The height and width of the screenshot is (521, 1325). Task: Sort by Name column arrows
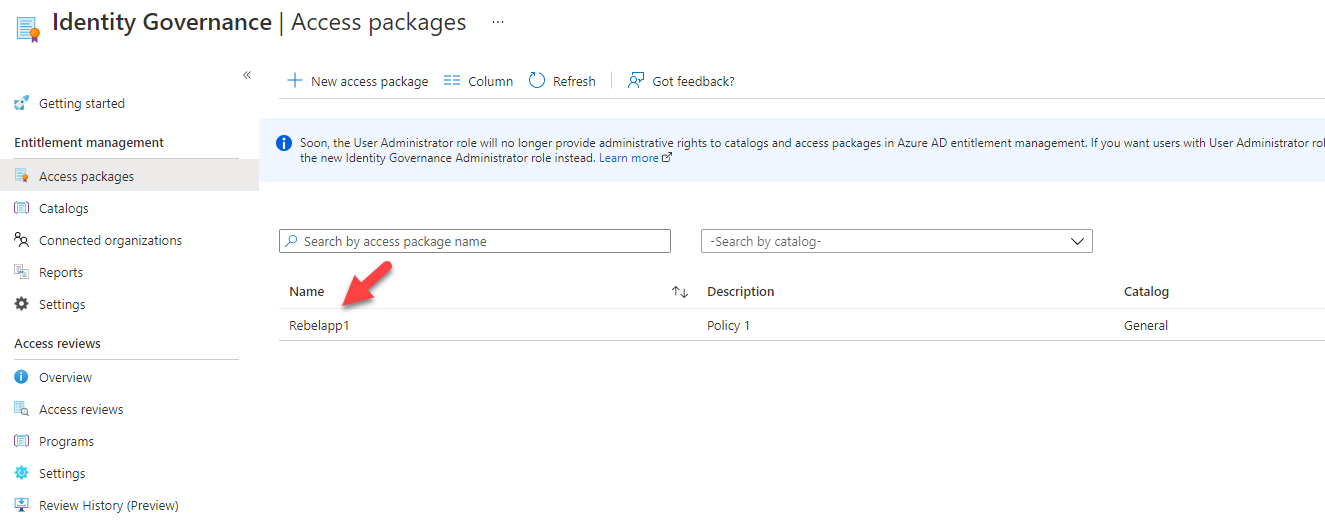(680, 292)
